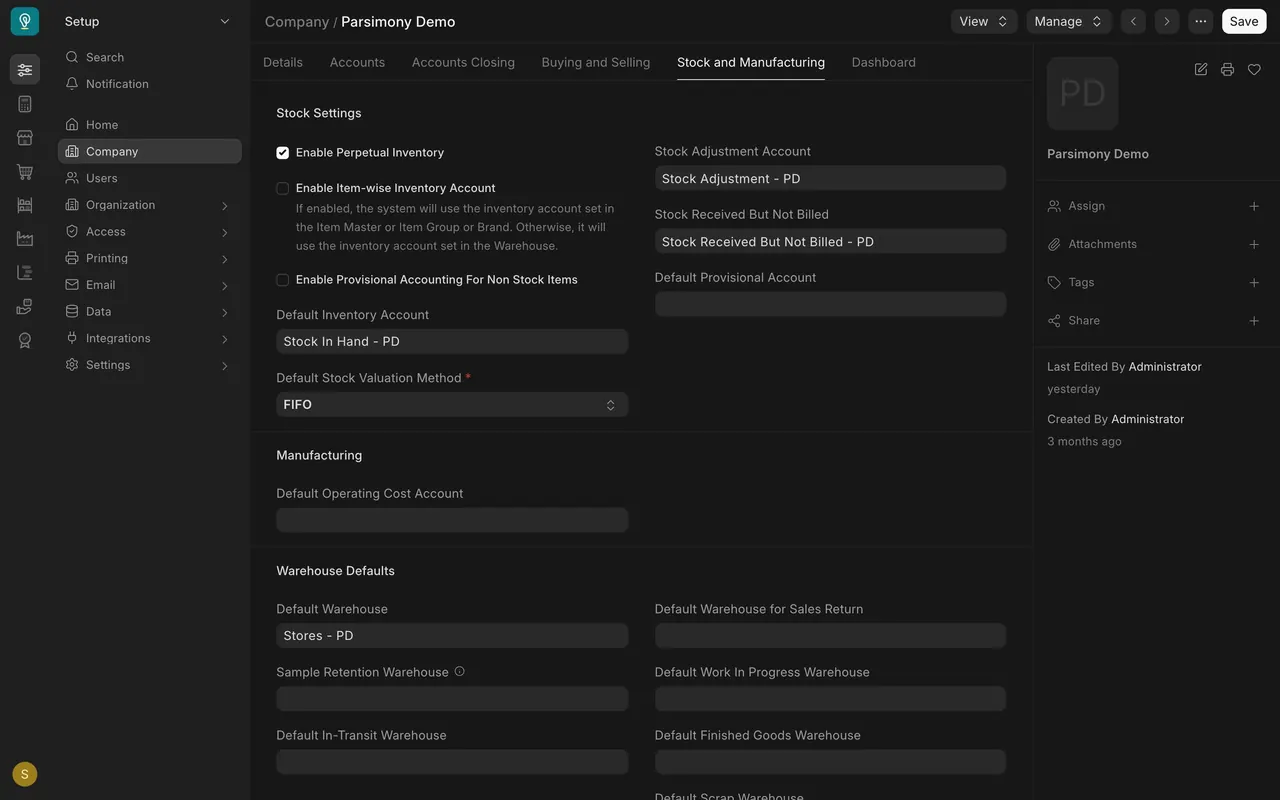This screenshot has width=1280, height=800.
Task: Open the View dropdown
Action: [x=984, y=21]
